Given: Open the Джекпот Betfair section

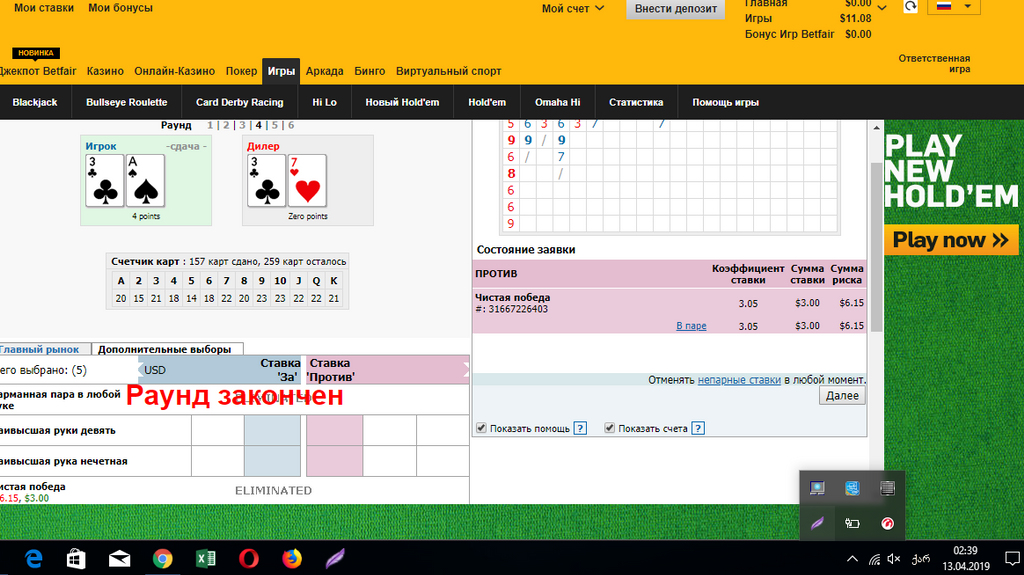Looking at the screenshot, I should tap(38, 71).
